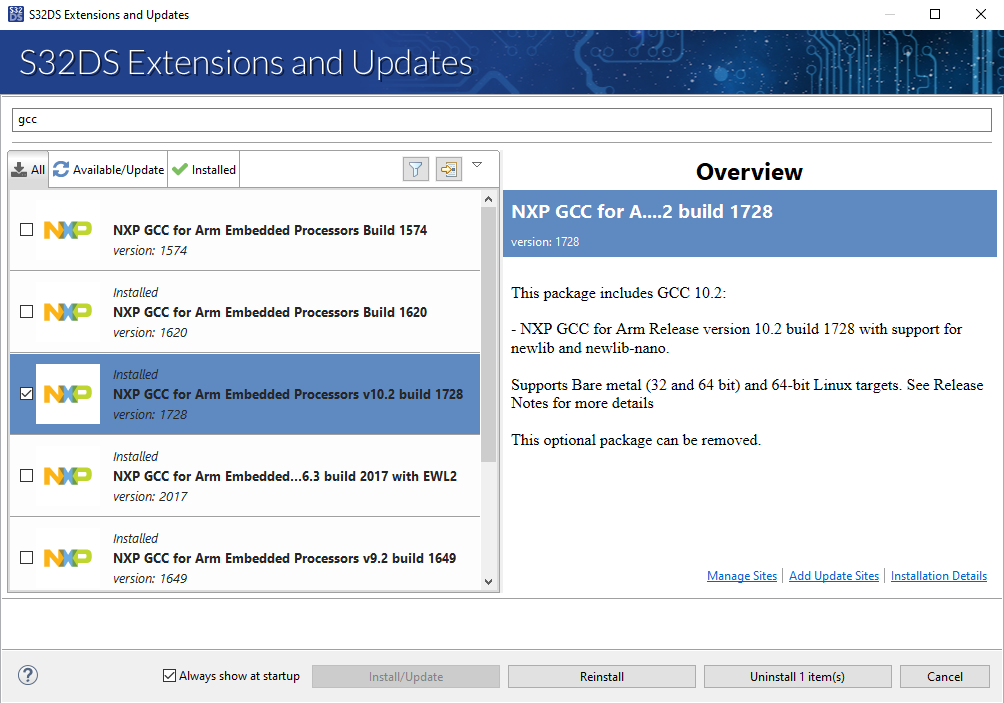Click the help question mark icon
Viewport: 1004px width, 703px height.
point(28,676)
